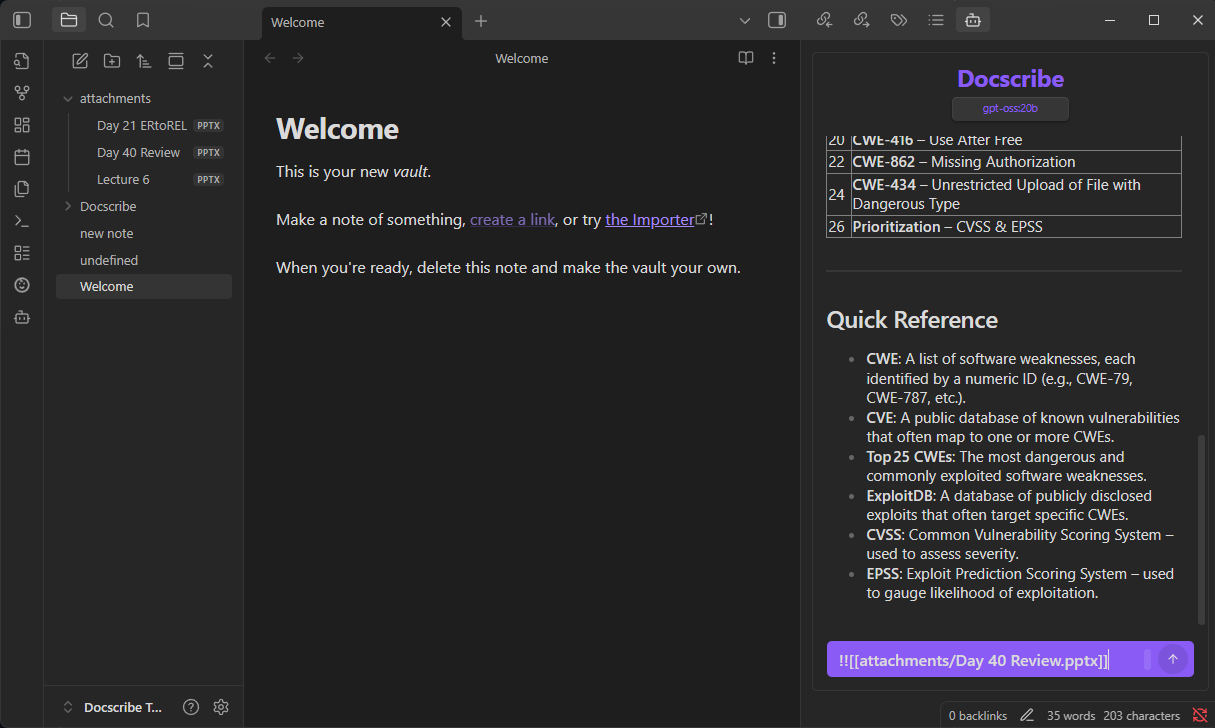The image size is (1215, 728).
Task: Open the file explorer tab
Action: coord(69,20)
